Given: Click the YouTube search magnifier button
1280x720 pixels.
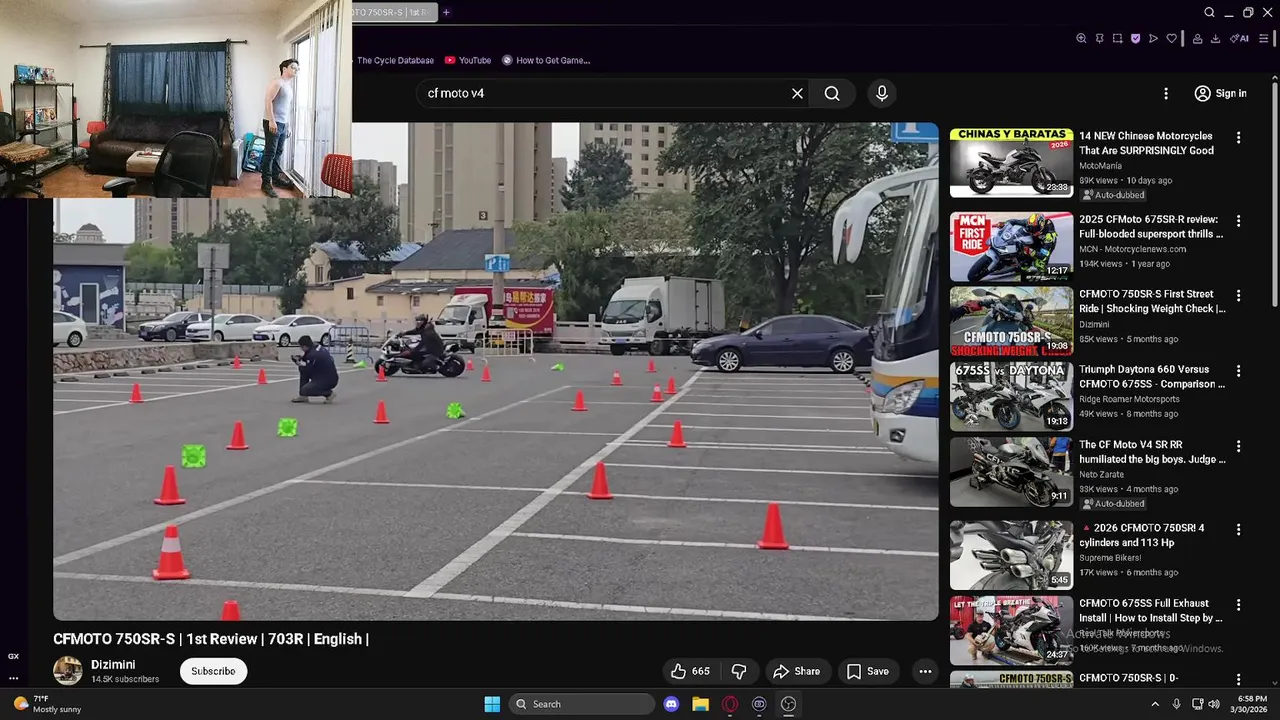Looking at the screenshot, I should (x=832, y=93).
